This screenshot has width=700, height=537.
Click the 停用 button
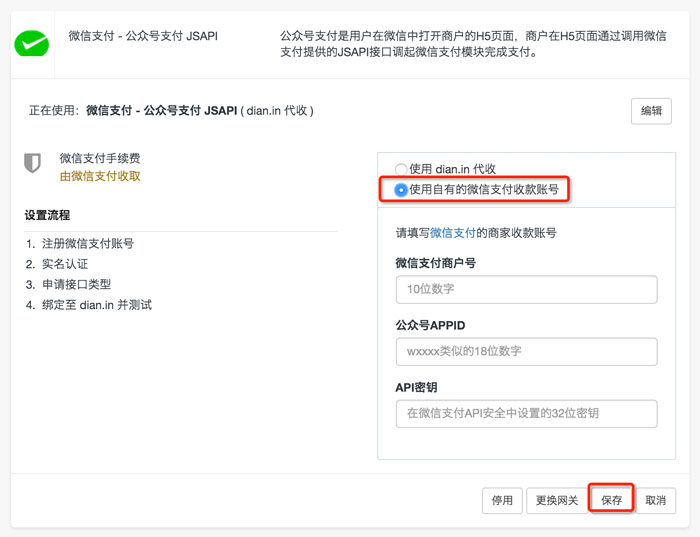point(502,500)
